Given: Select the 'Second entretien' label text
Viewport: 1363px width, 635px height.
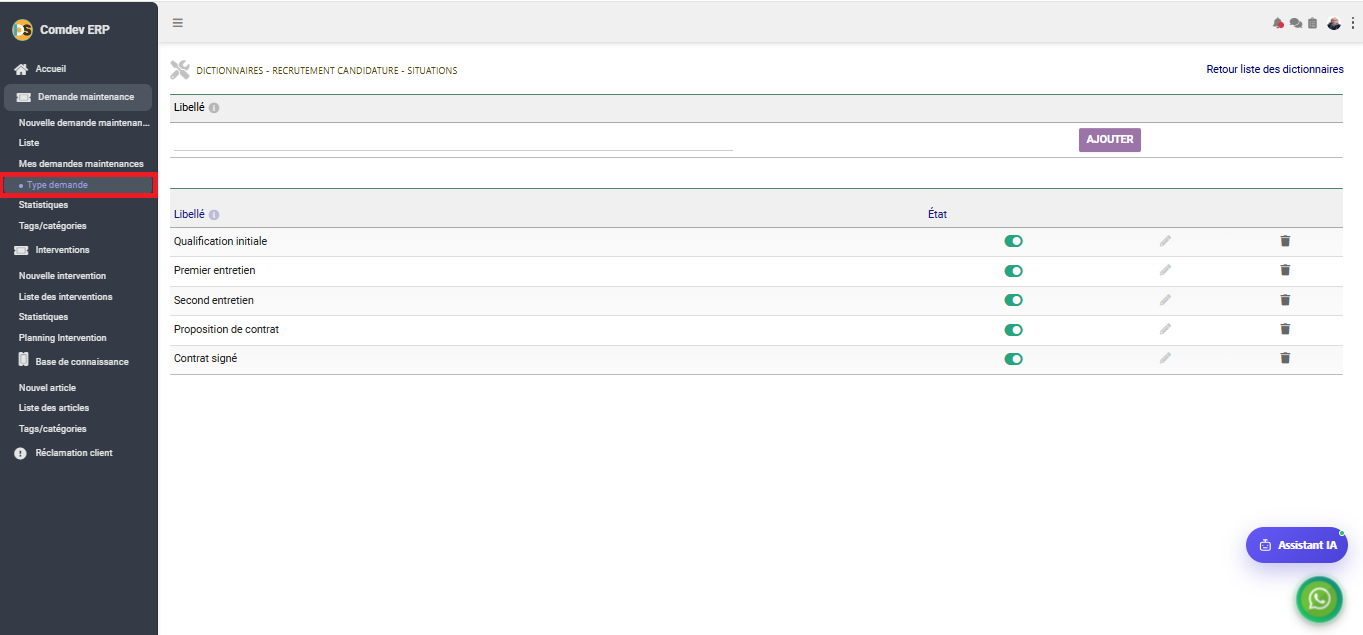Looking at the screenshot, I should pos(214,300).
